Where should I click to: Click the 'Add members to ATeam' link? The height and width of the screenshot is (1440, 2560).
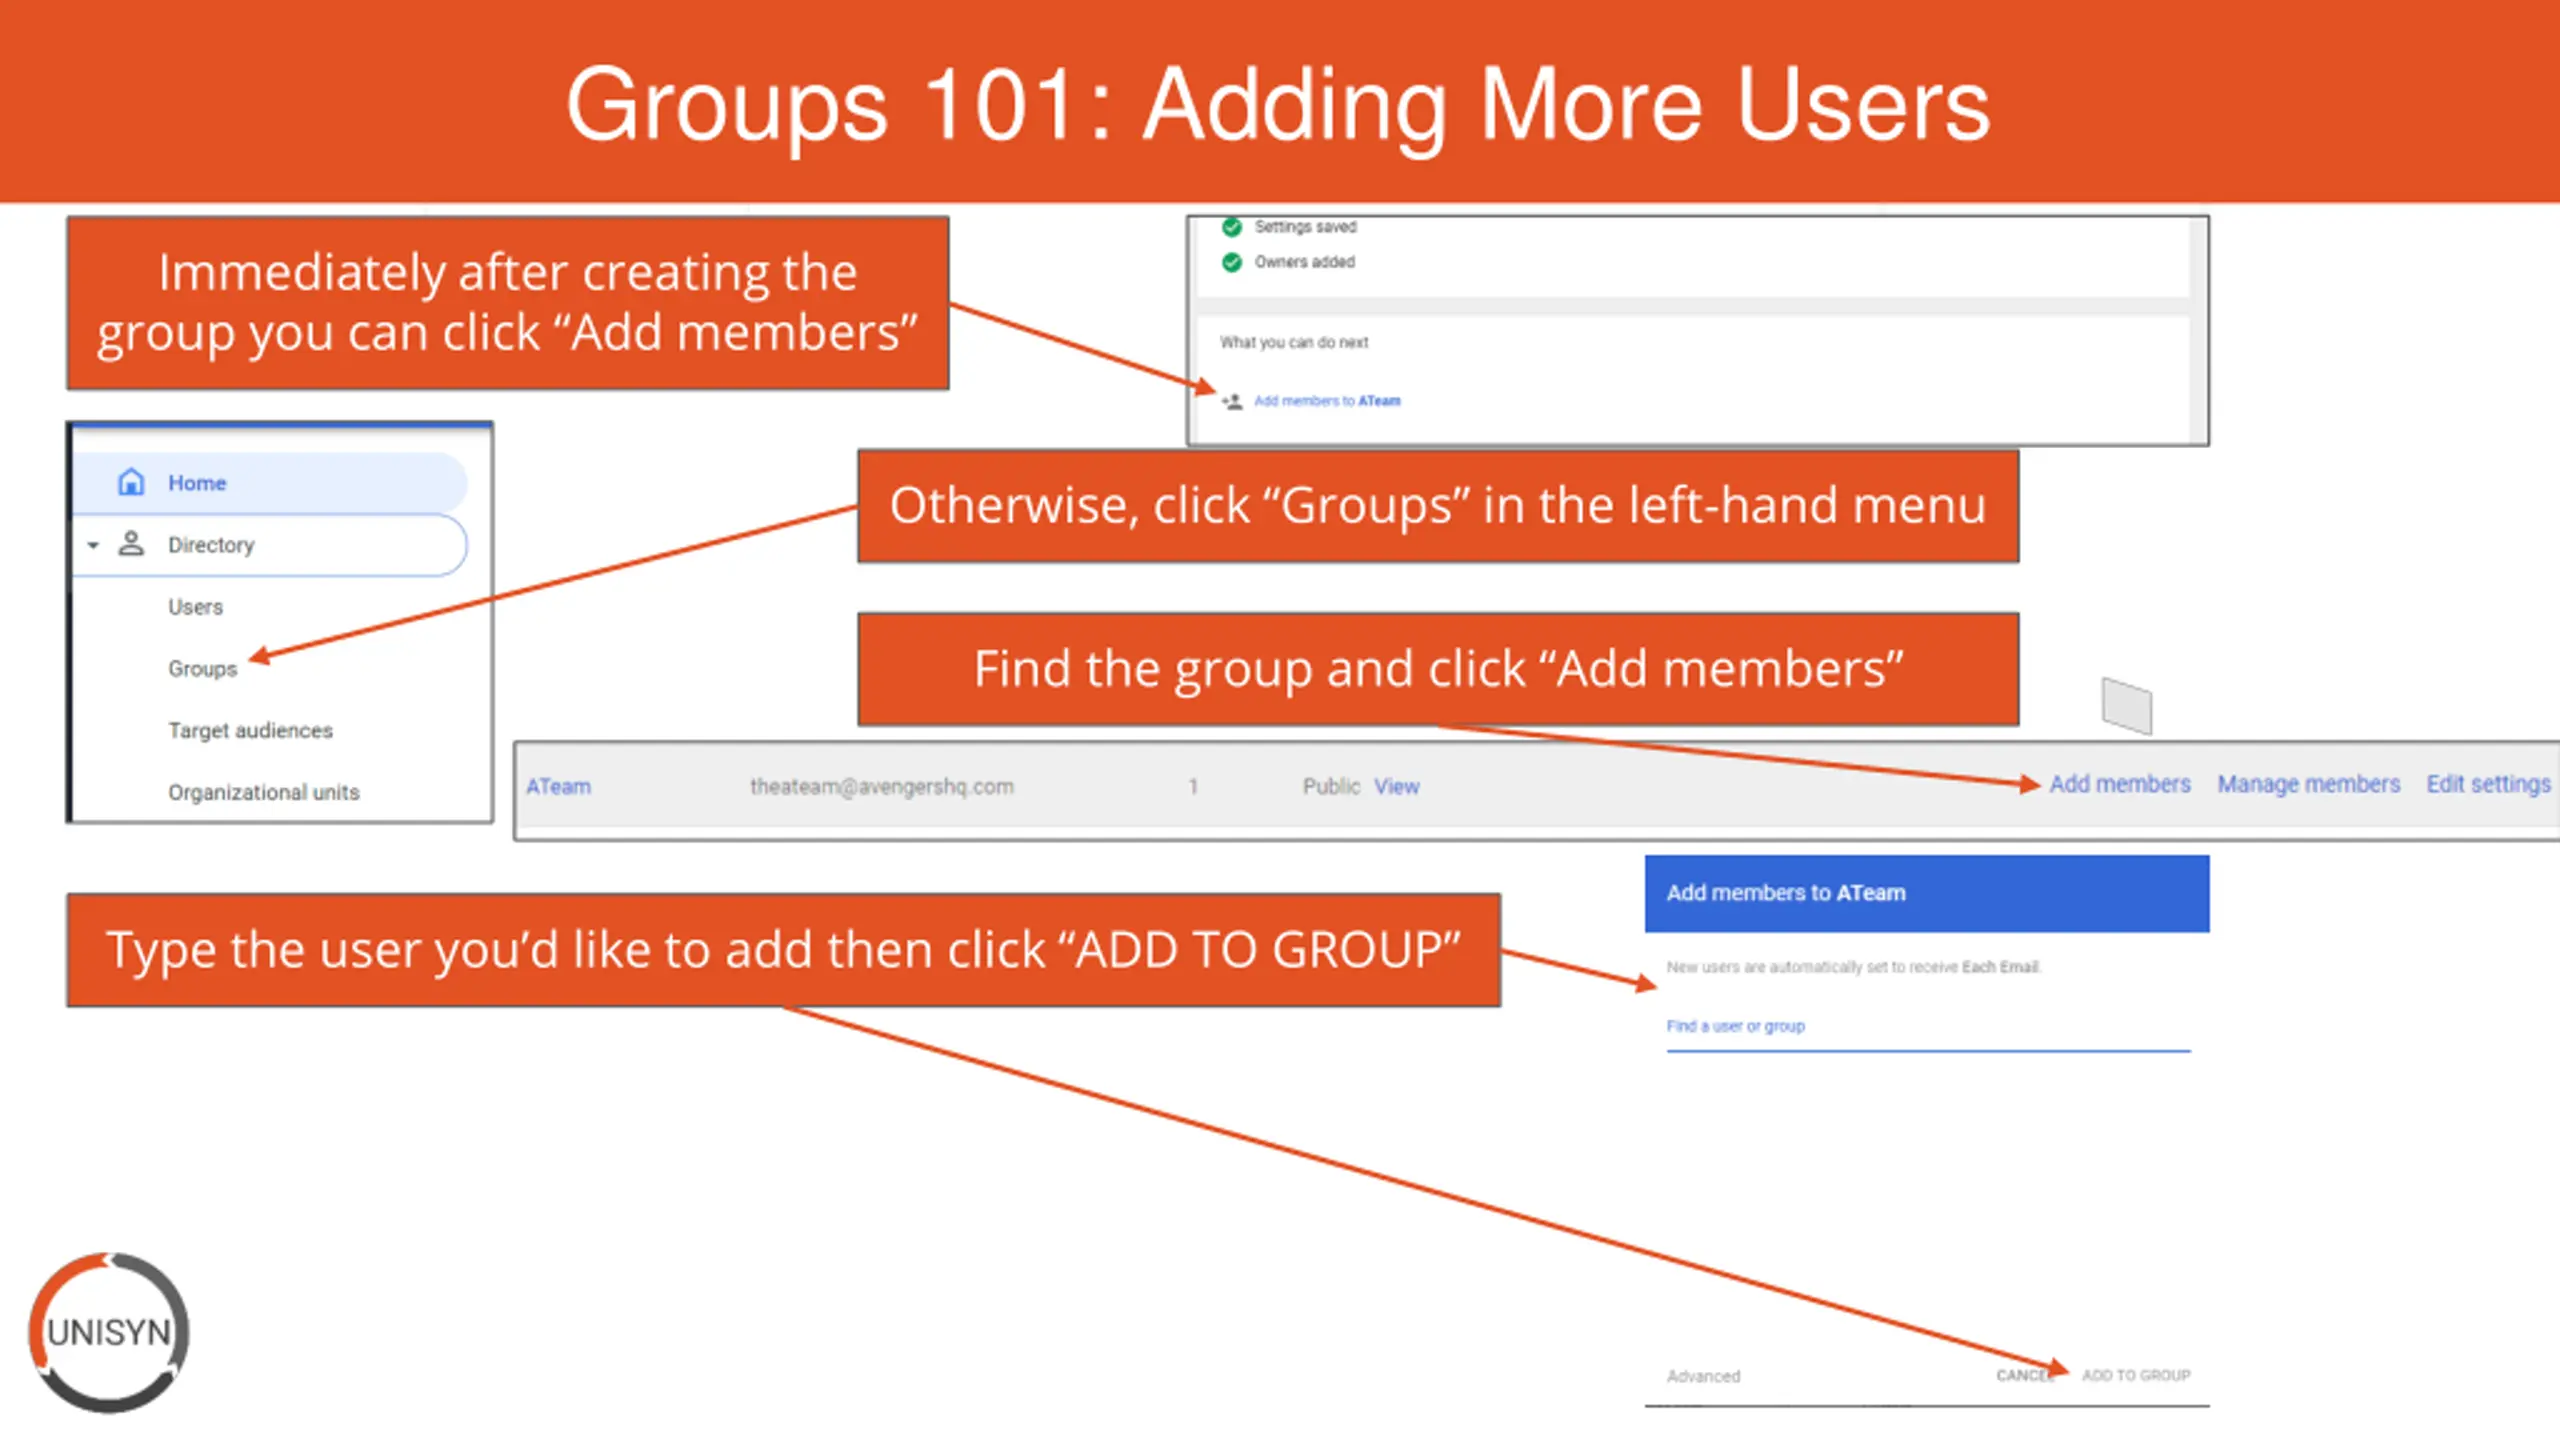(x=1327, y=401)
